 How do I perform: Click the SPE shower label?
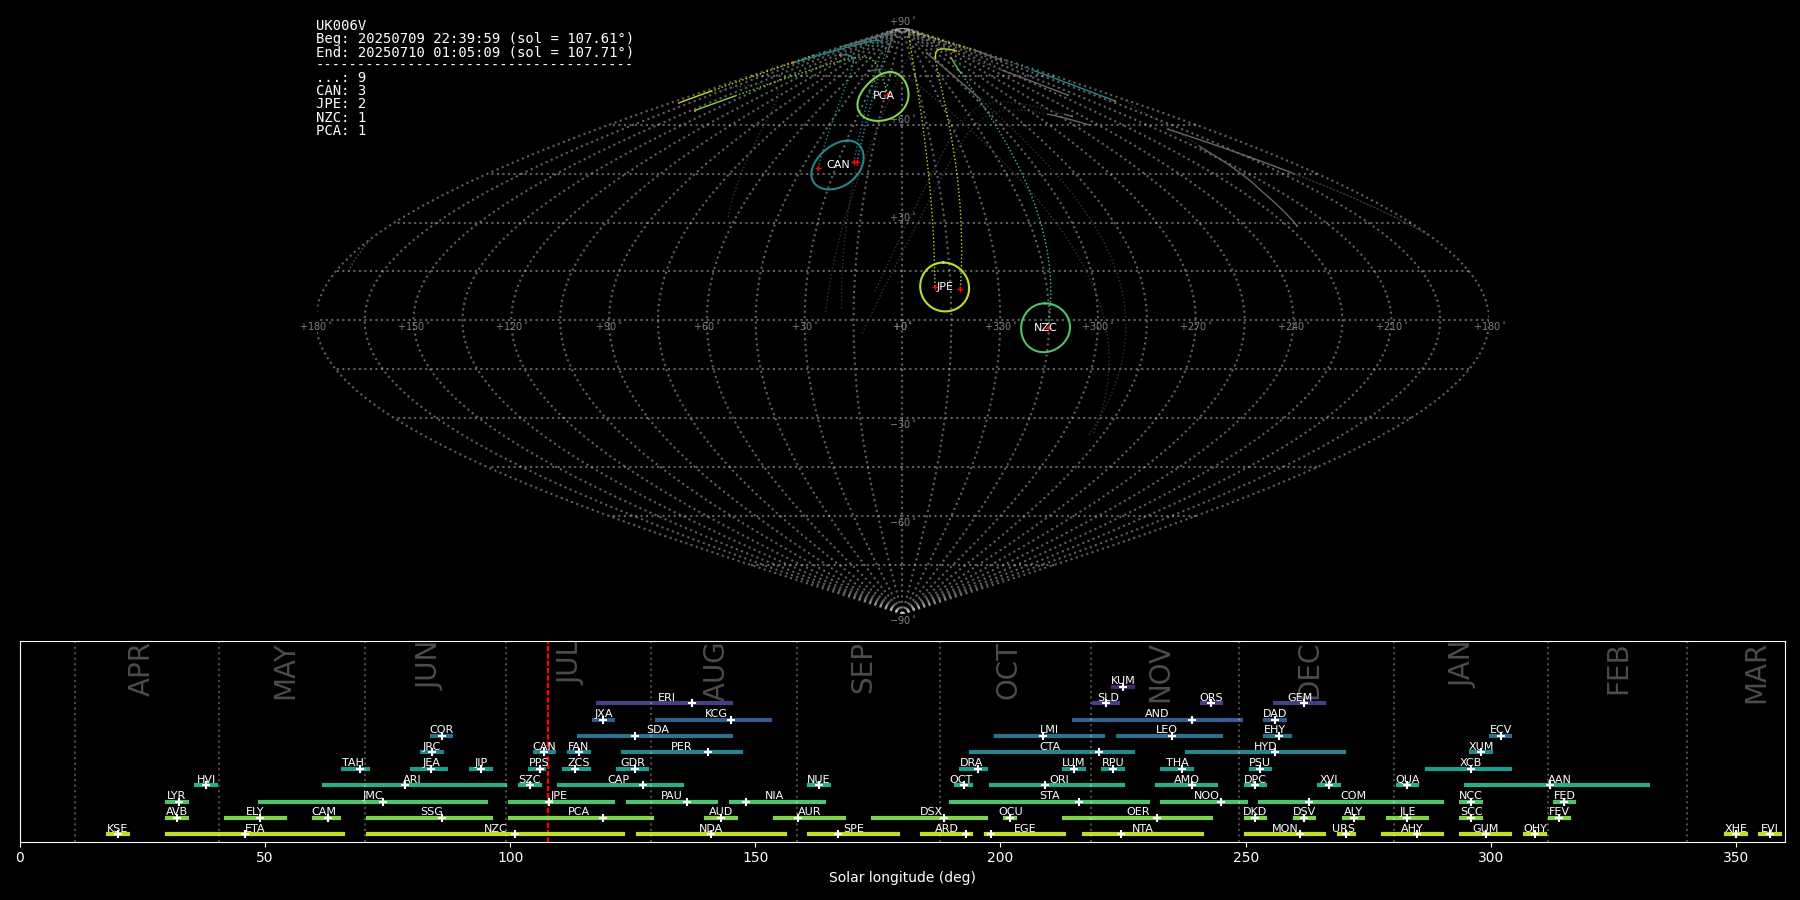854,829
